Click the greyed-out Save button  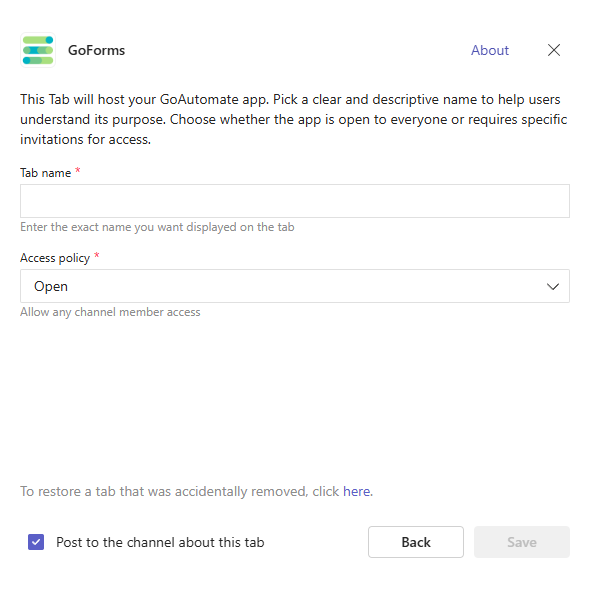point(522,542)
